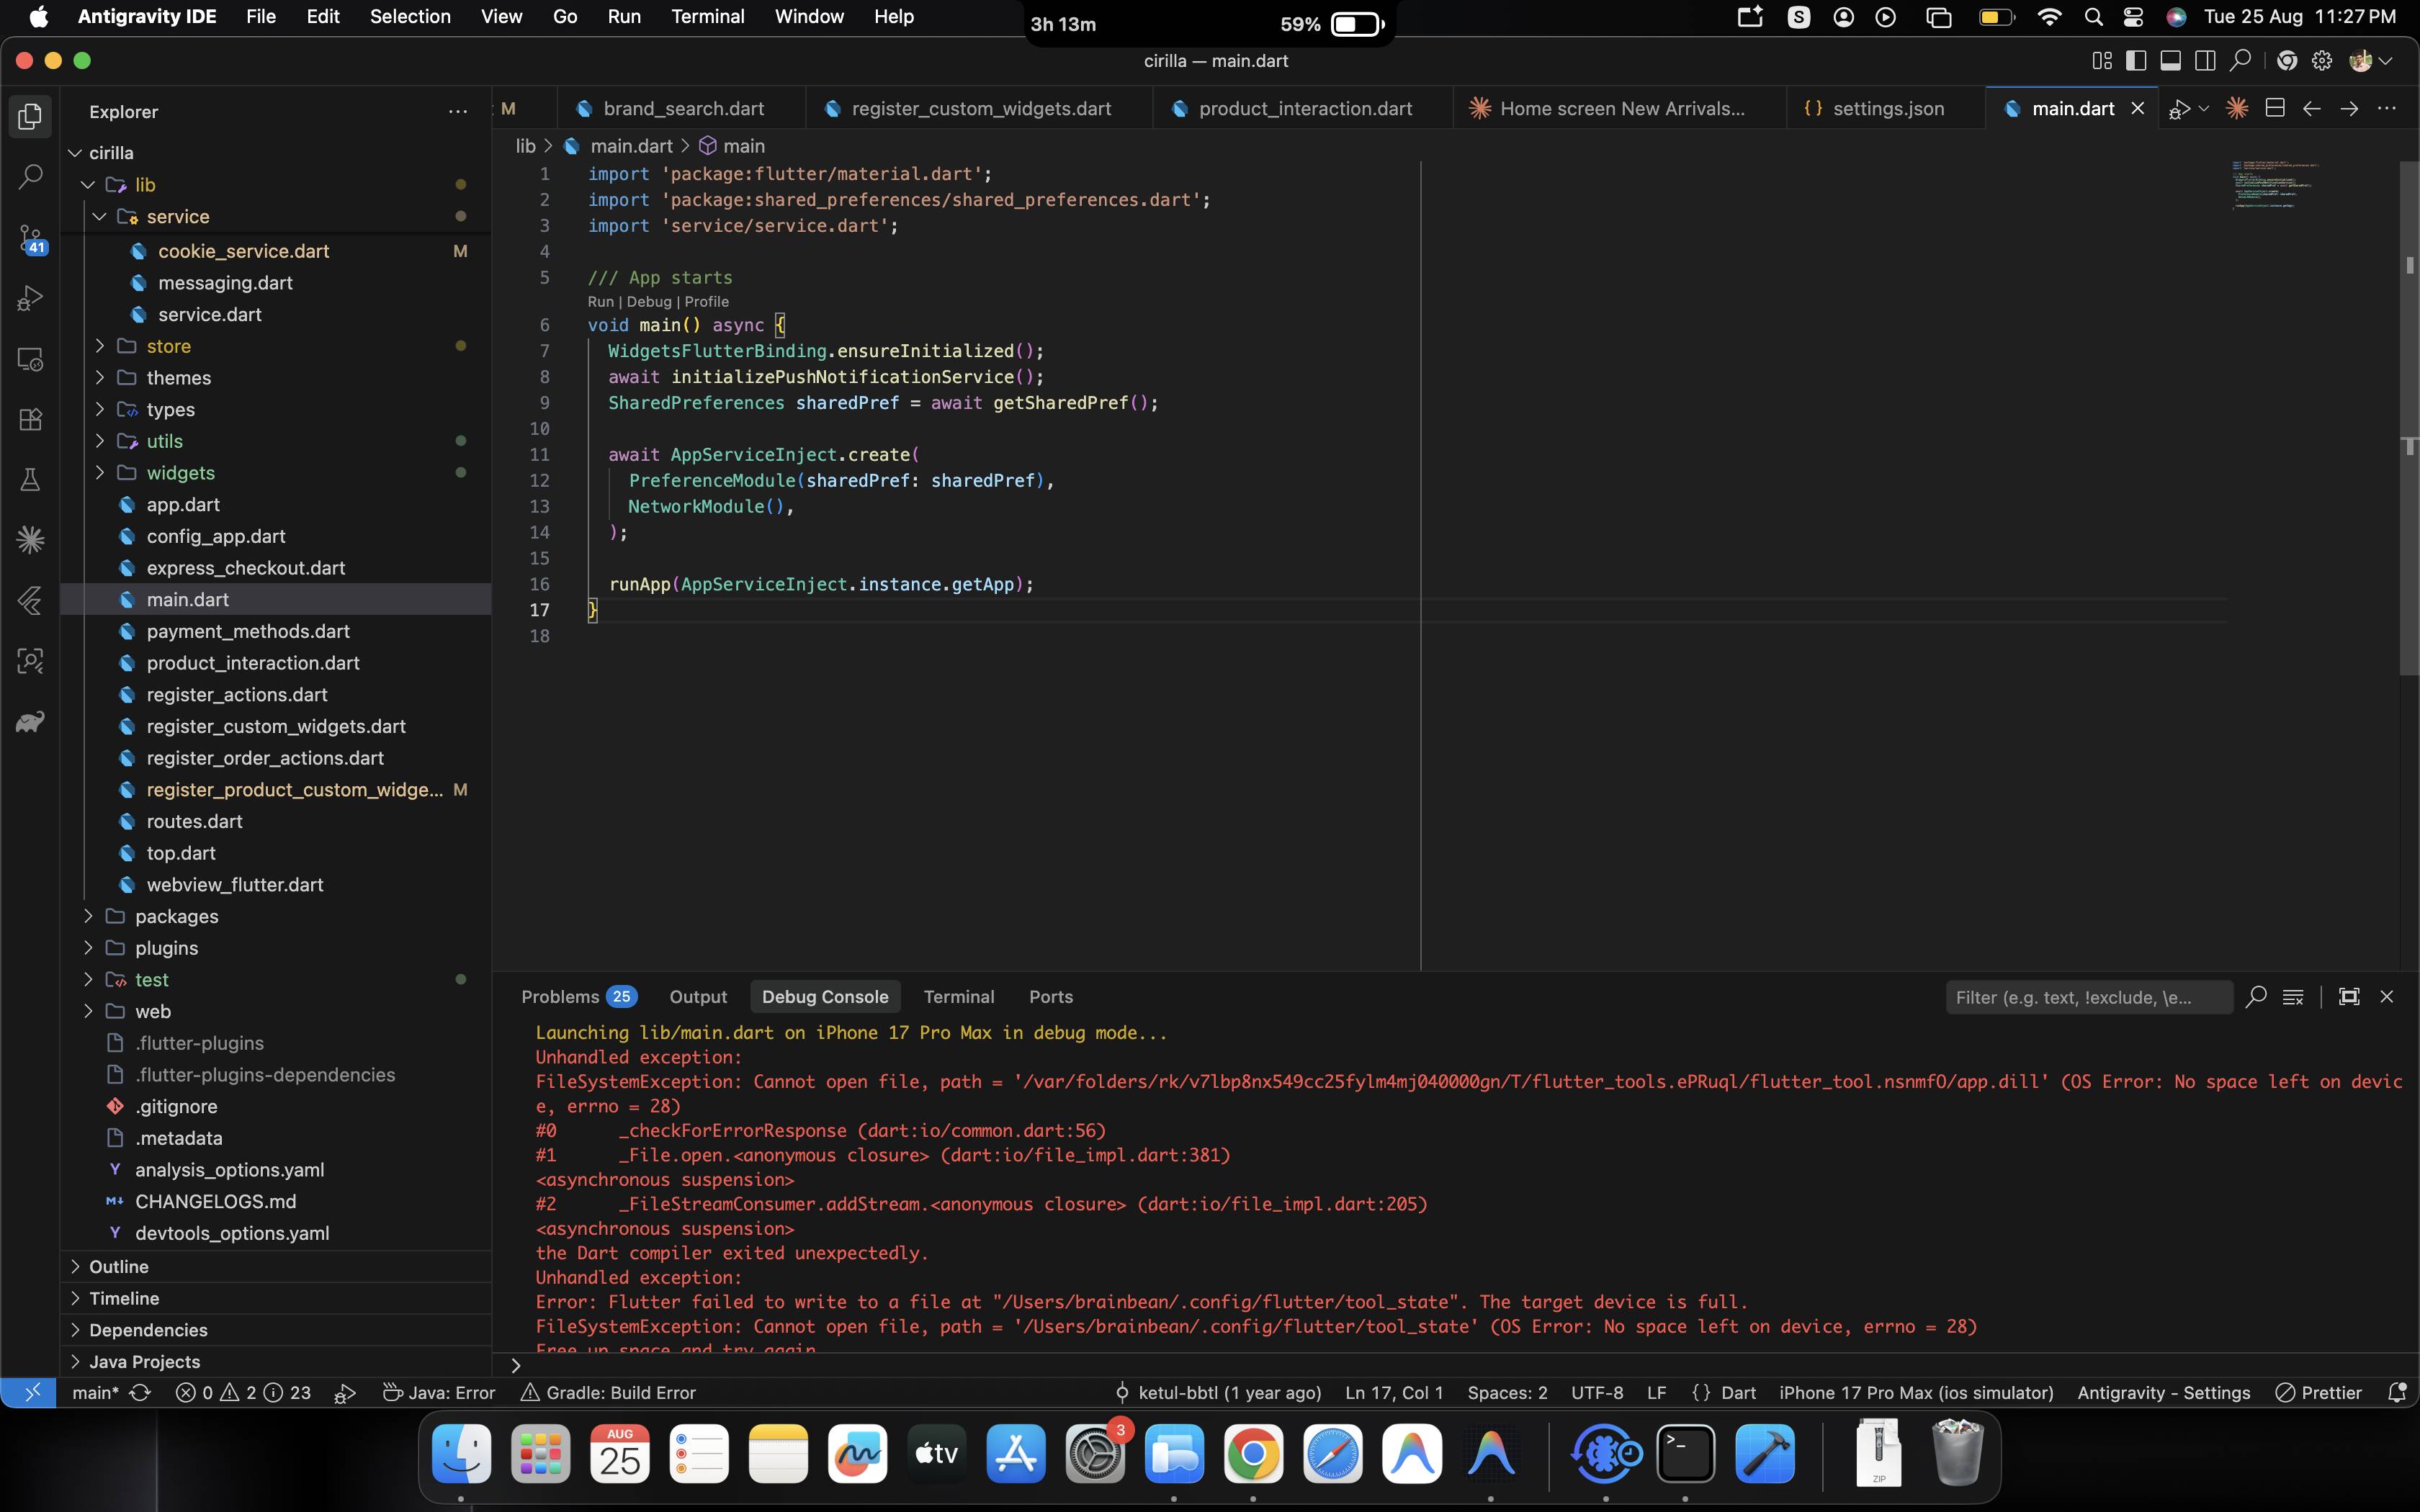Select iPhone 17 Pro Max device in status bar

(x=1916, y=1392)
